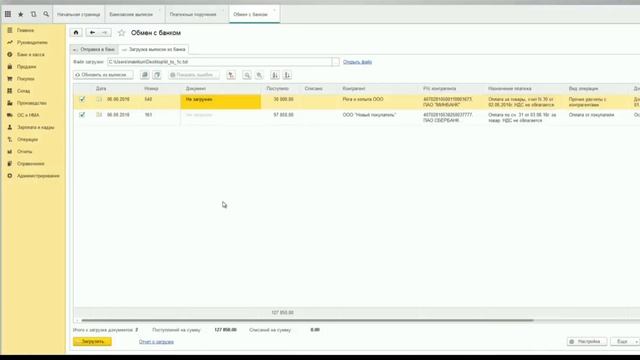Sort the list descending
Image resolution: width=640 pixels, height=360 pixels.
pyautogui.click(x=287, y=75)
